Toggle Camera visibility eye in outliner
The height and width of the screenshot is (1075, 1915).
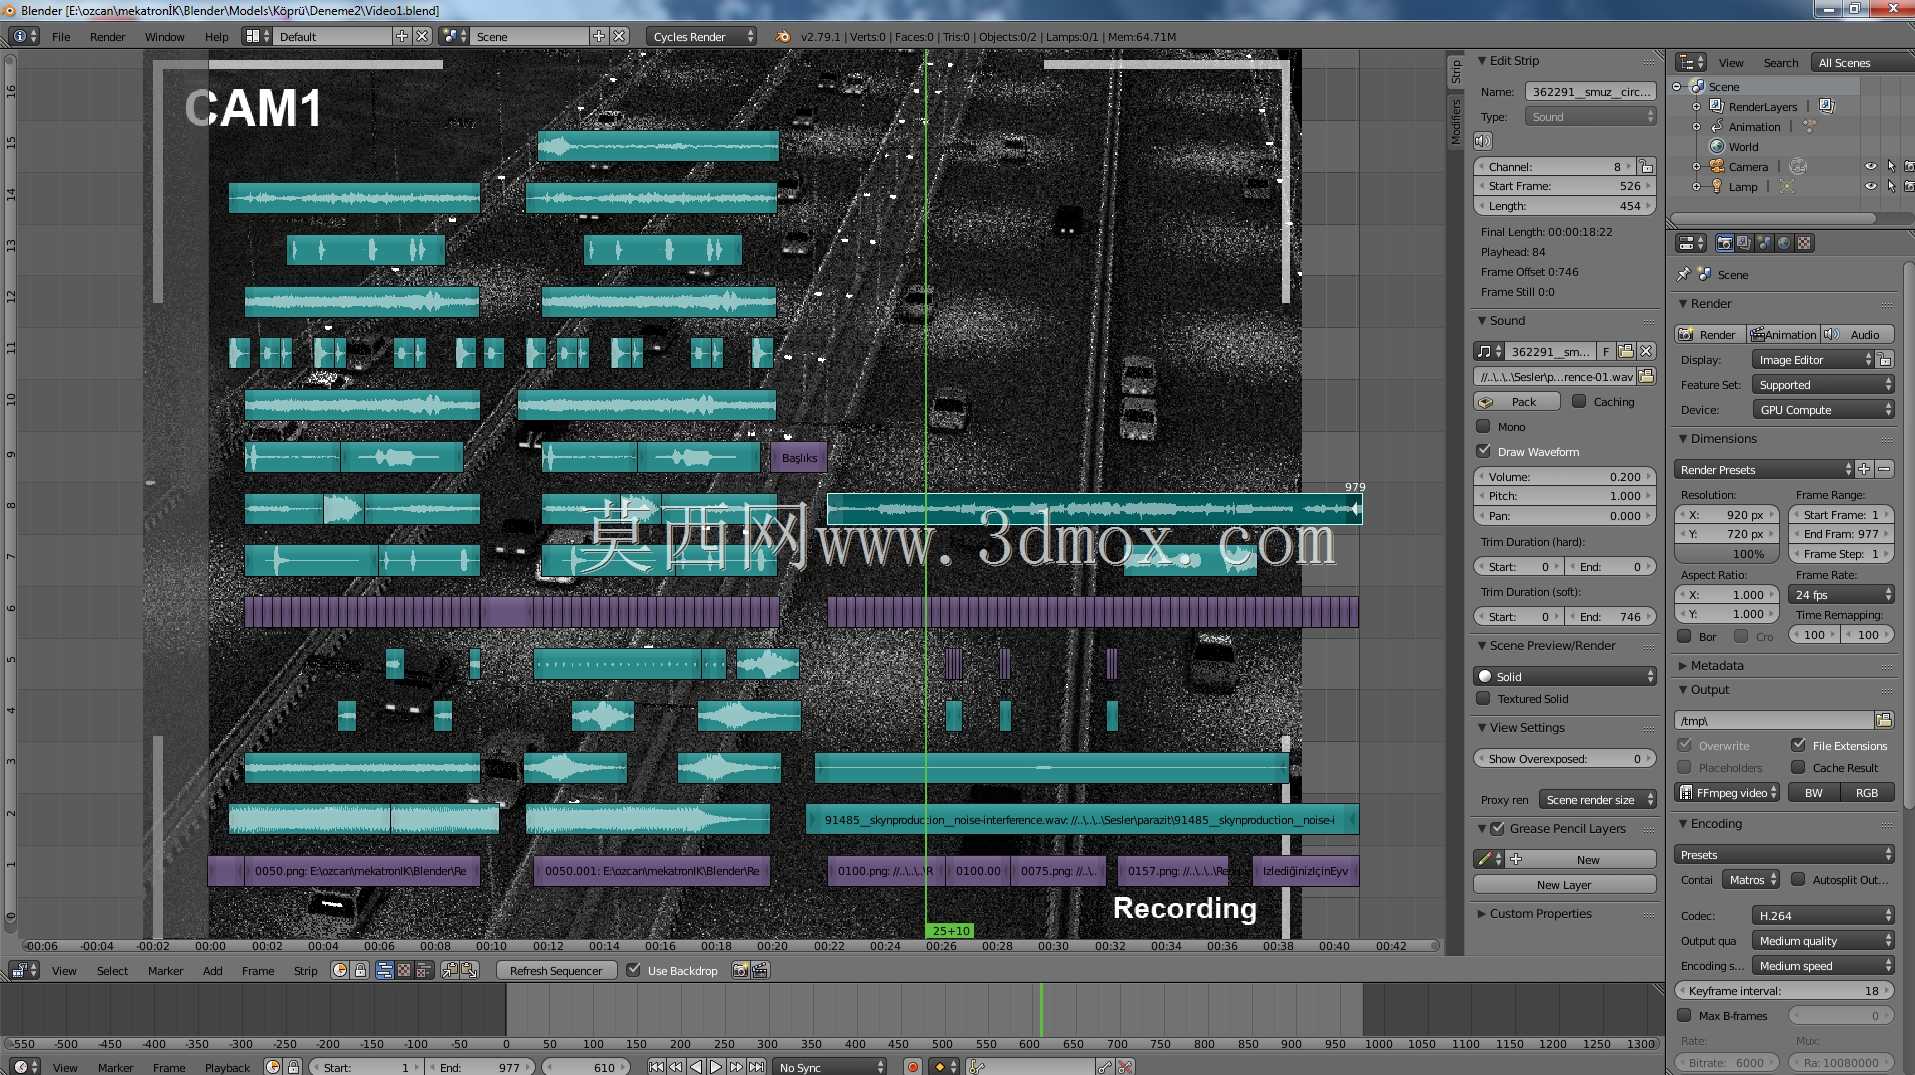(x=1870, y=166)
